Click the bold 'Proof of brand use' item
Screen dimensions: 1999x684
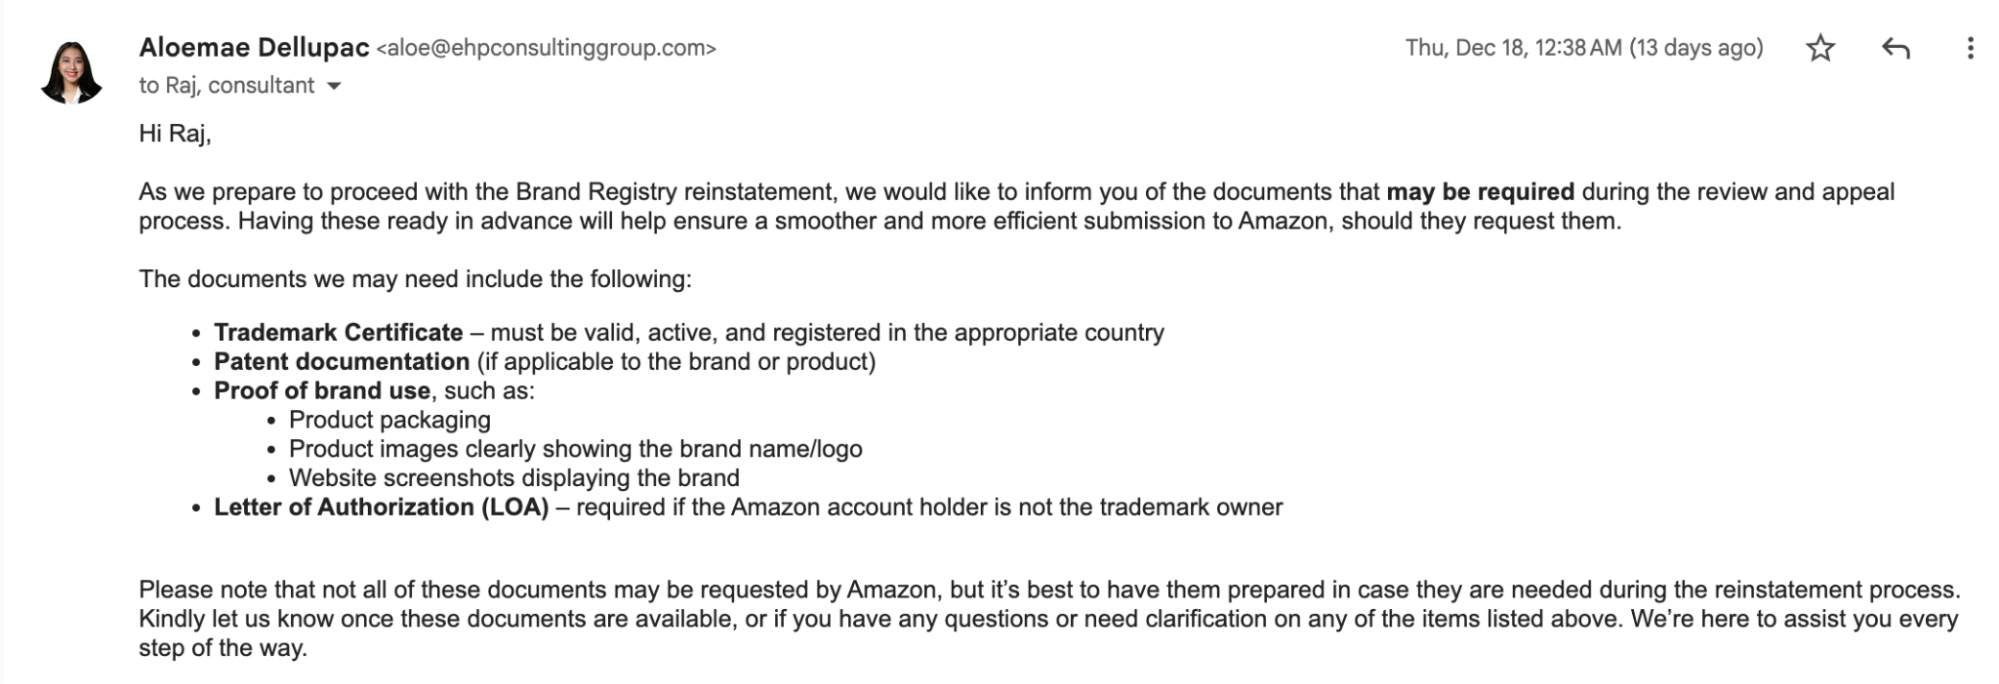pos(322,390)
